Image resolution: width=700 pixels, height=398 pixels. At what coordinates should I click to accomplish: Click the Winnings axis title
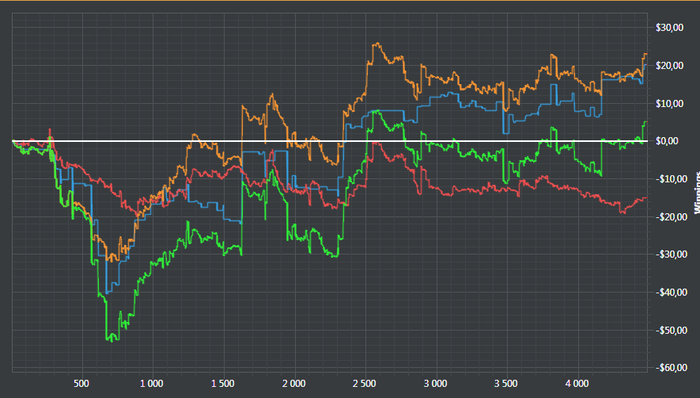pos(696,193)
